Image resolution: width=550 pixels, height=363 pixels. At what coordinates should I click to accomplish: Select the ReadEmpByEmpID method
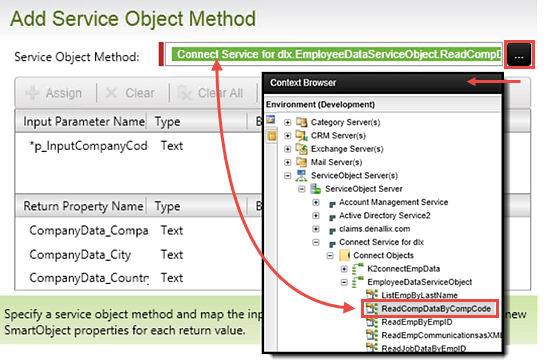(x=417, y=322)
